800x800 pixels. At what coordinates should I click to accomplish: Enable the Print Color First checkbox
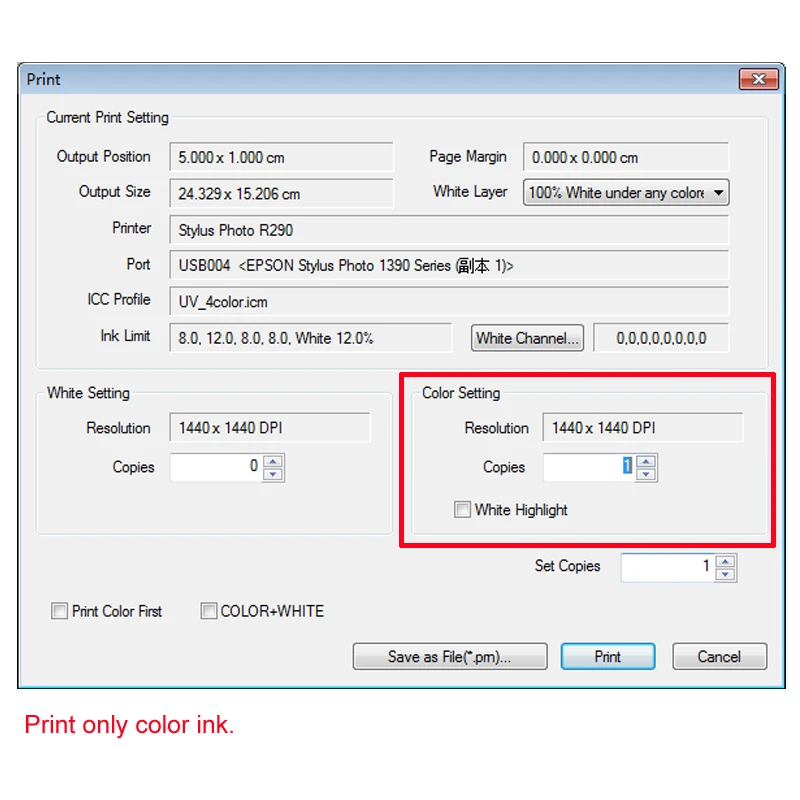pos(59,611)
